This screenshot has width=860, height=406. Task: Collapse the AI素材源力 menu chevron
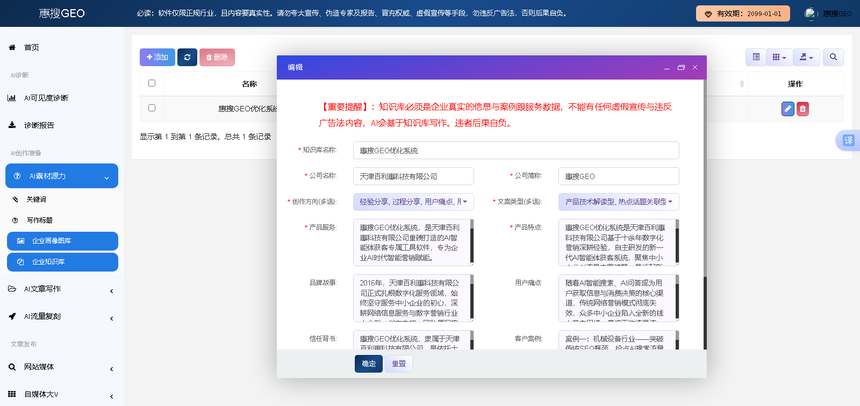(x=106, y=177)
